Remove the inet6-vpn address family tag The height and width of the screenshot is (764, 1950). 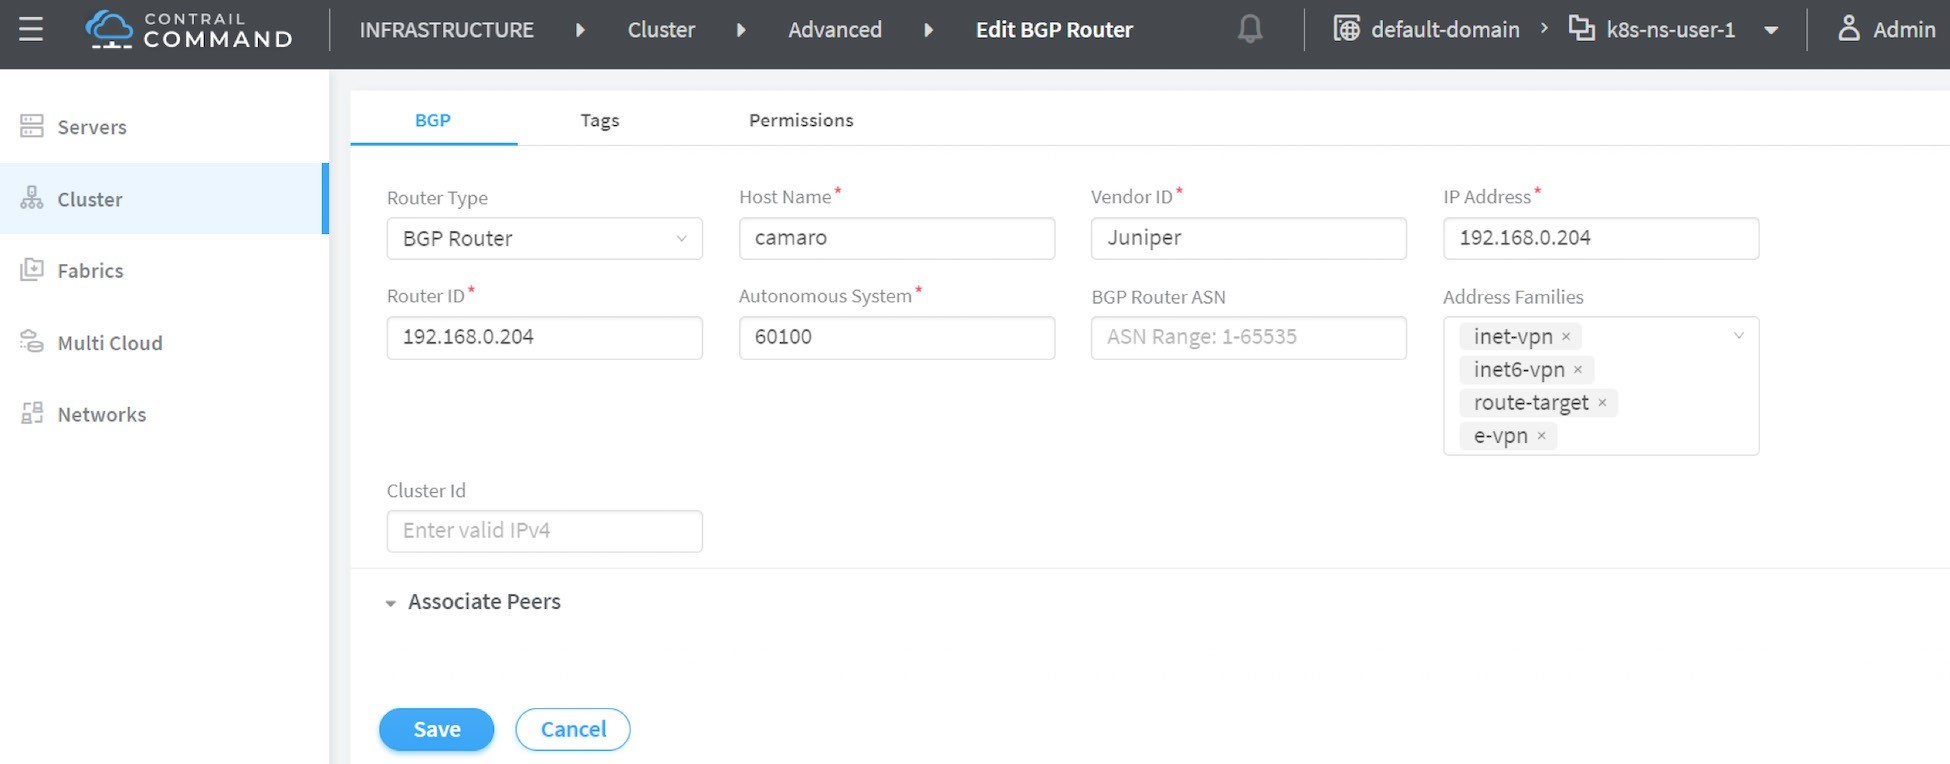point(1578,370)
